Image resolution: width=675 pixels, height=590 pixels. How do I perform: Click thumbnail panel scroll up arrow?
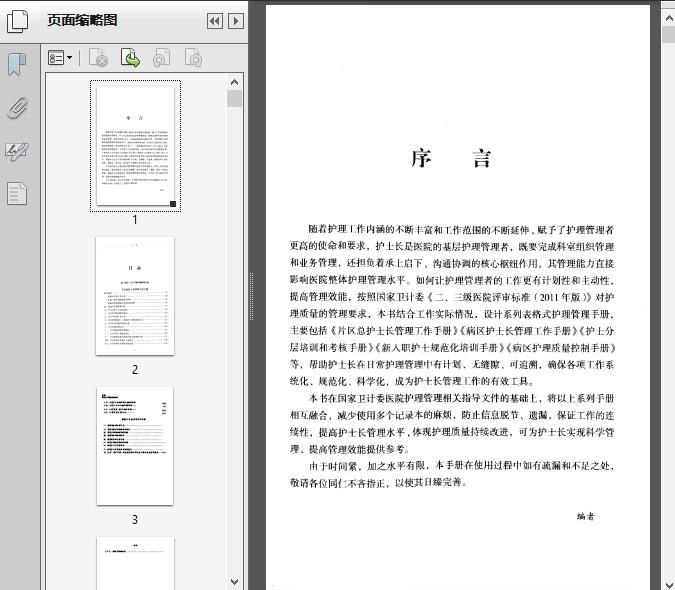235,82
